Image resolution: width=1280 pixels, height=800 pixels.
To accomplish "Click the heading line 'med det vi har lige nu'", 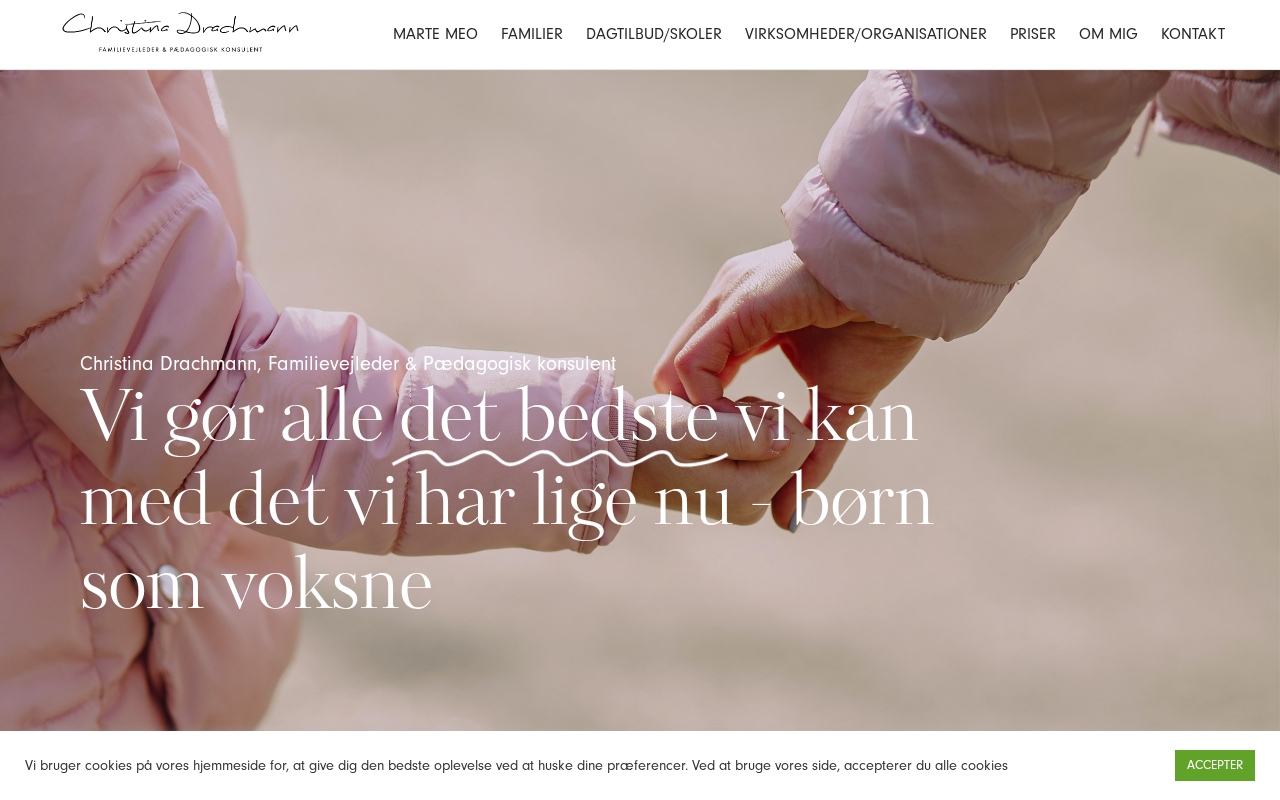I will (x=407, y=502).
